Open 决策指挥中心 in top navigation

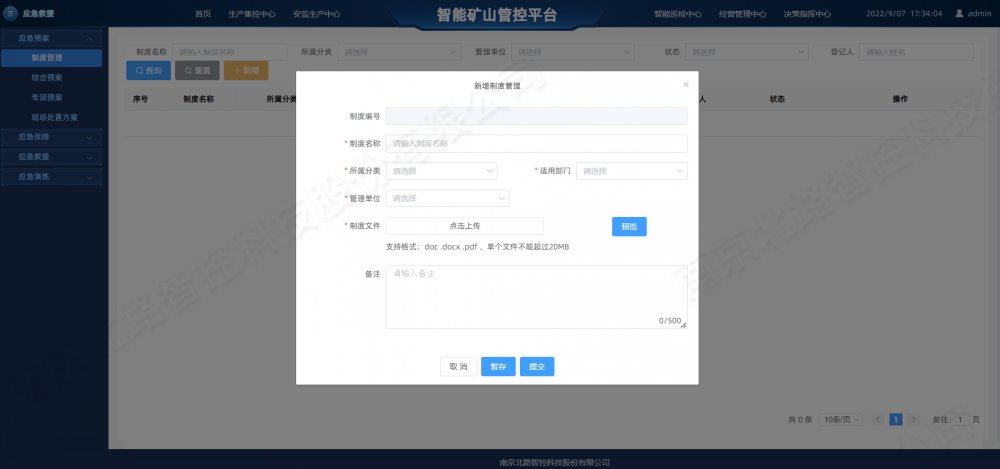pos(807,14)
